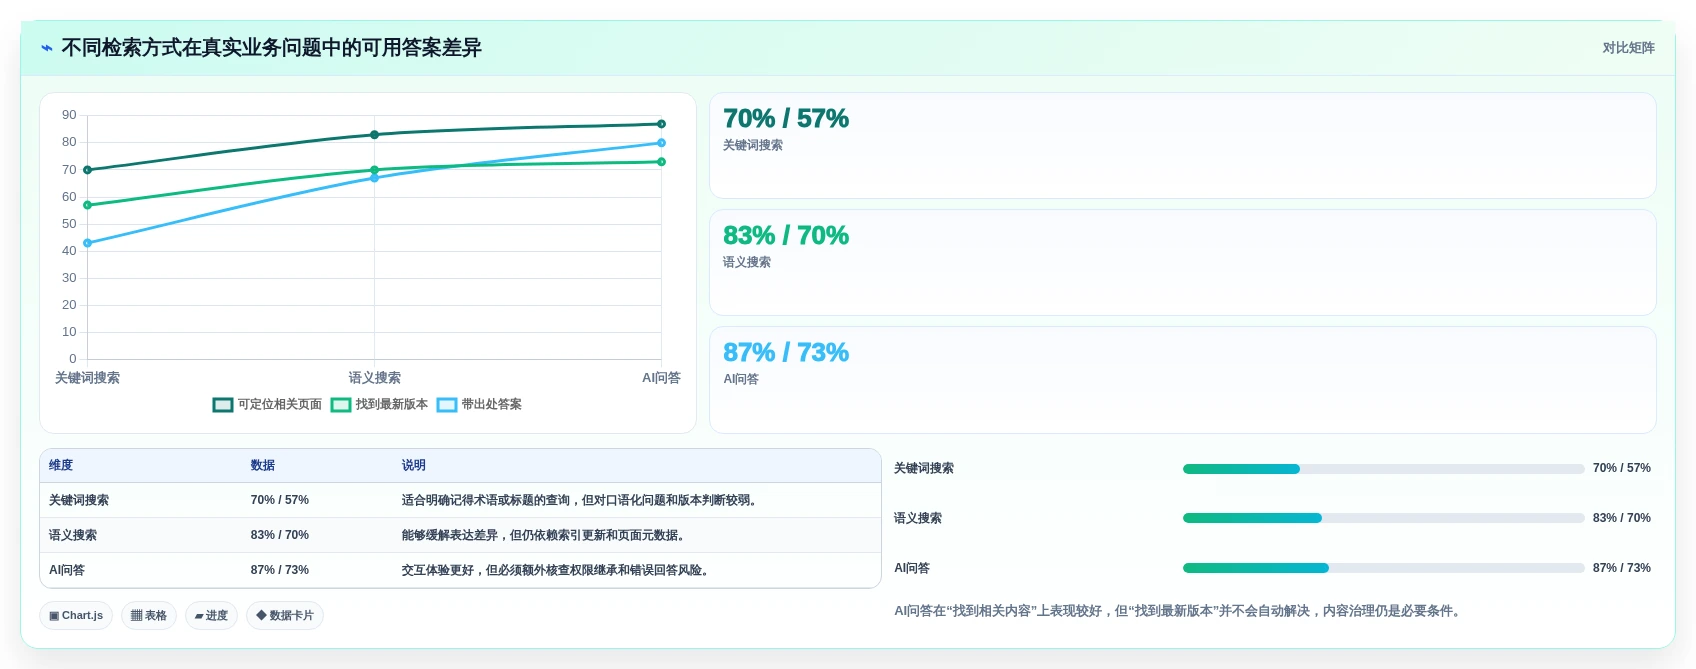Click the dark green point at AI问答
This screenshot has height=669, width=1696.
pyautogui.click(x=661, y=124)
